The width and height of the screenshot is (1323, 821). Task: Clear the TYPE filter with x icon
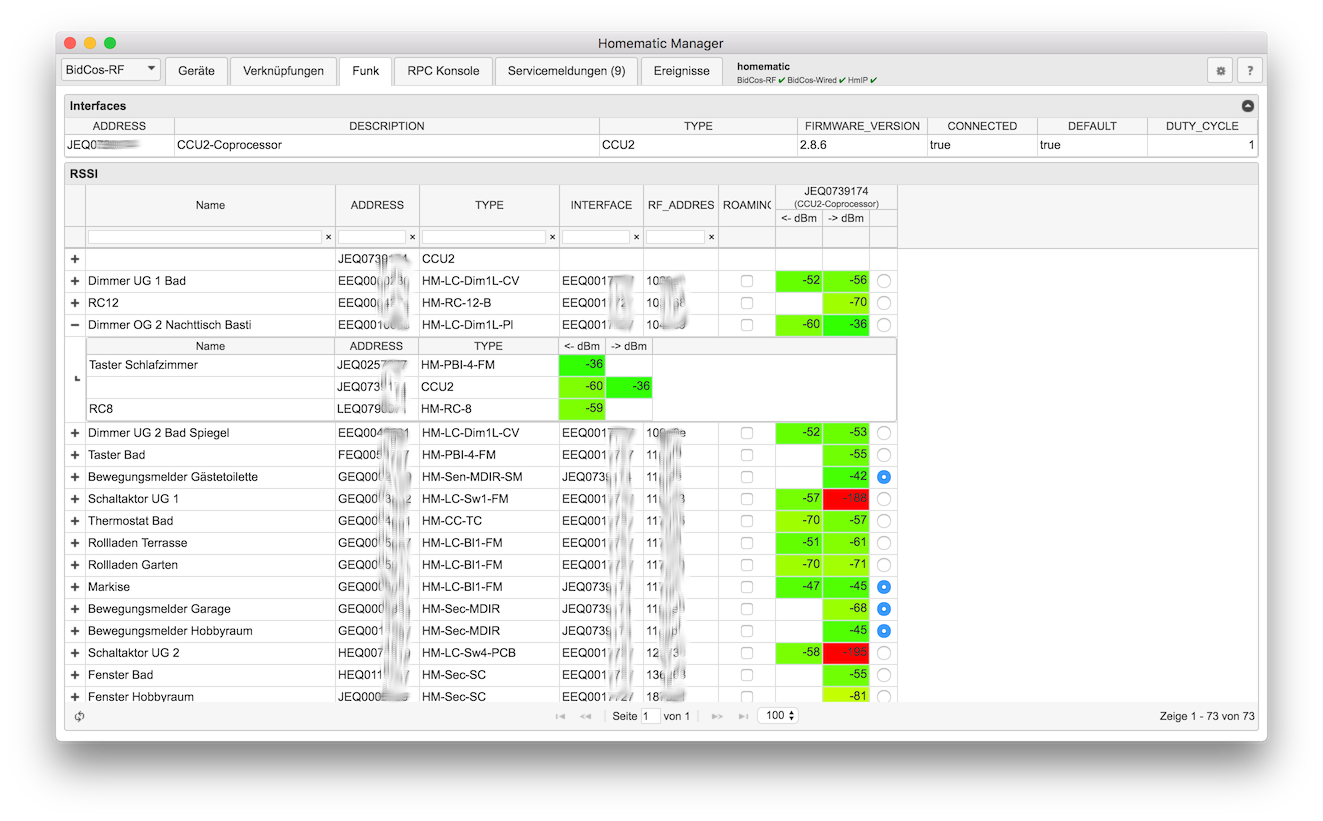pyautogui.click(x=552, y=238)
